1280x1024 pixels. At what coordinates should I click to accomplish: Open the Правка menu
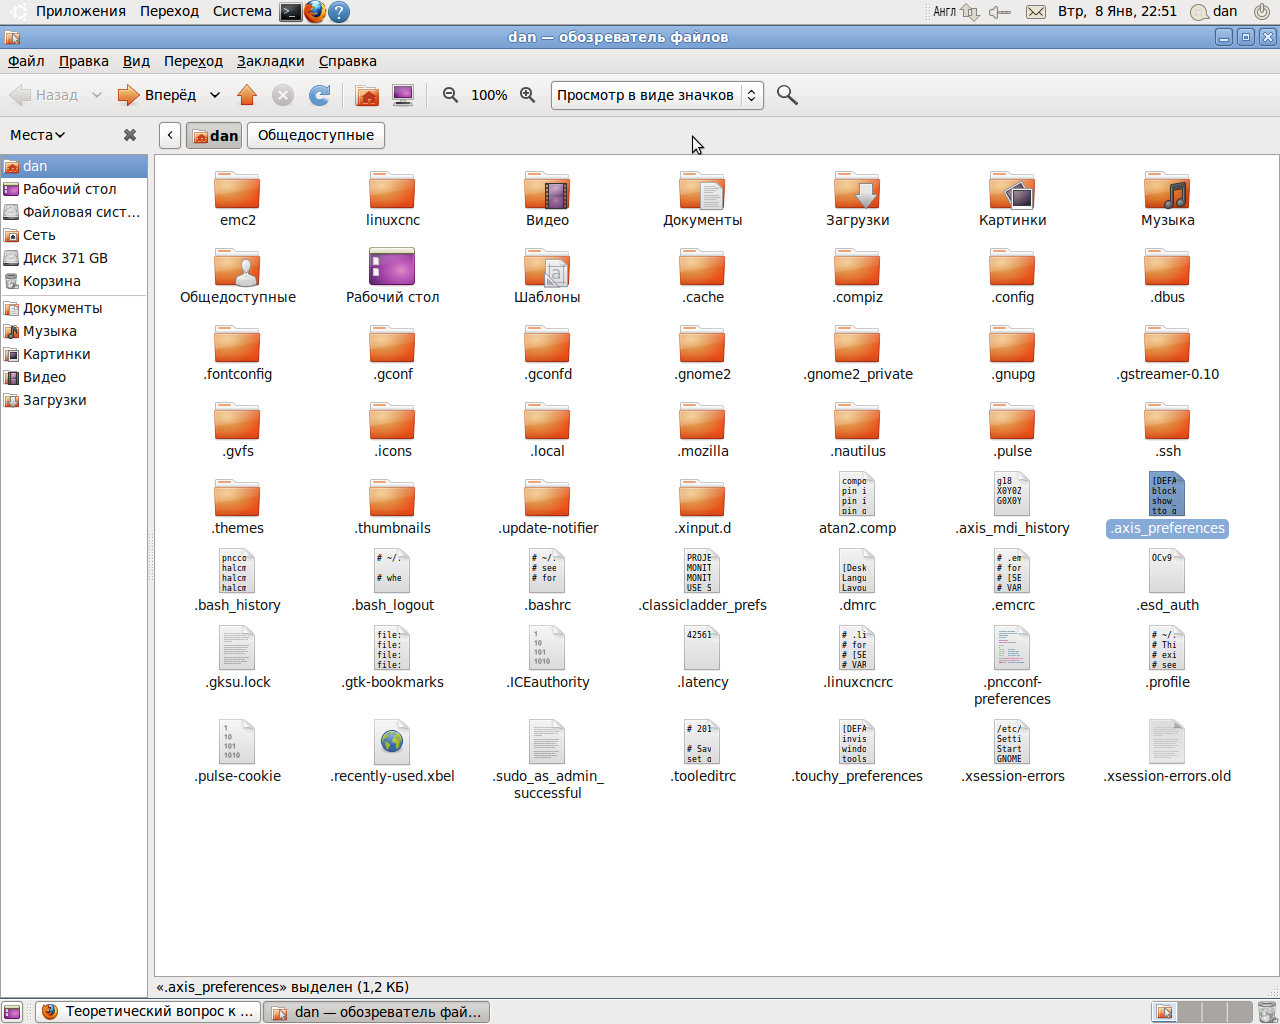click(x=84, y=61)
